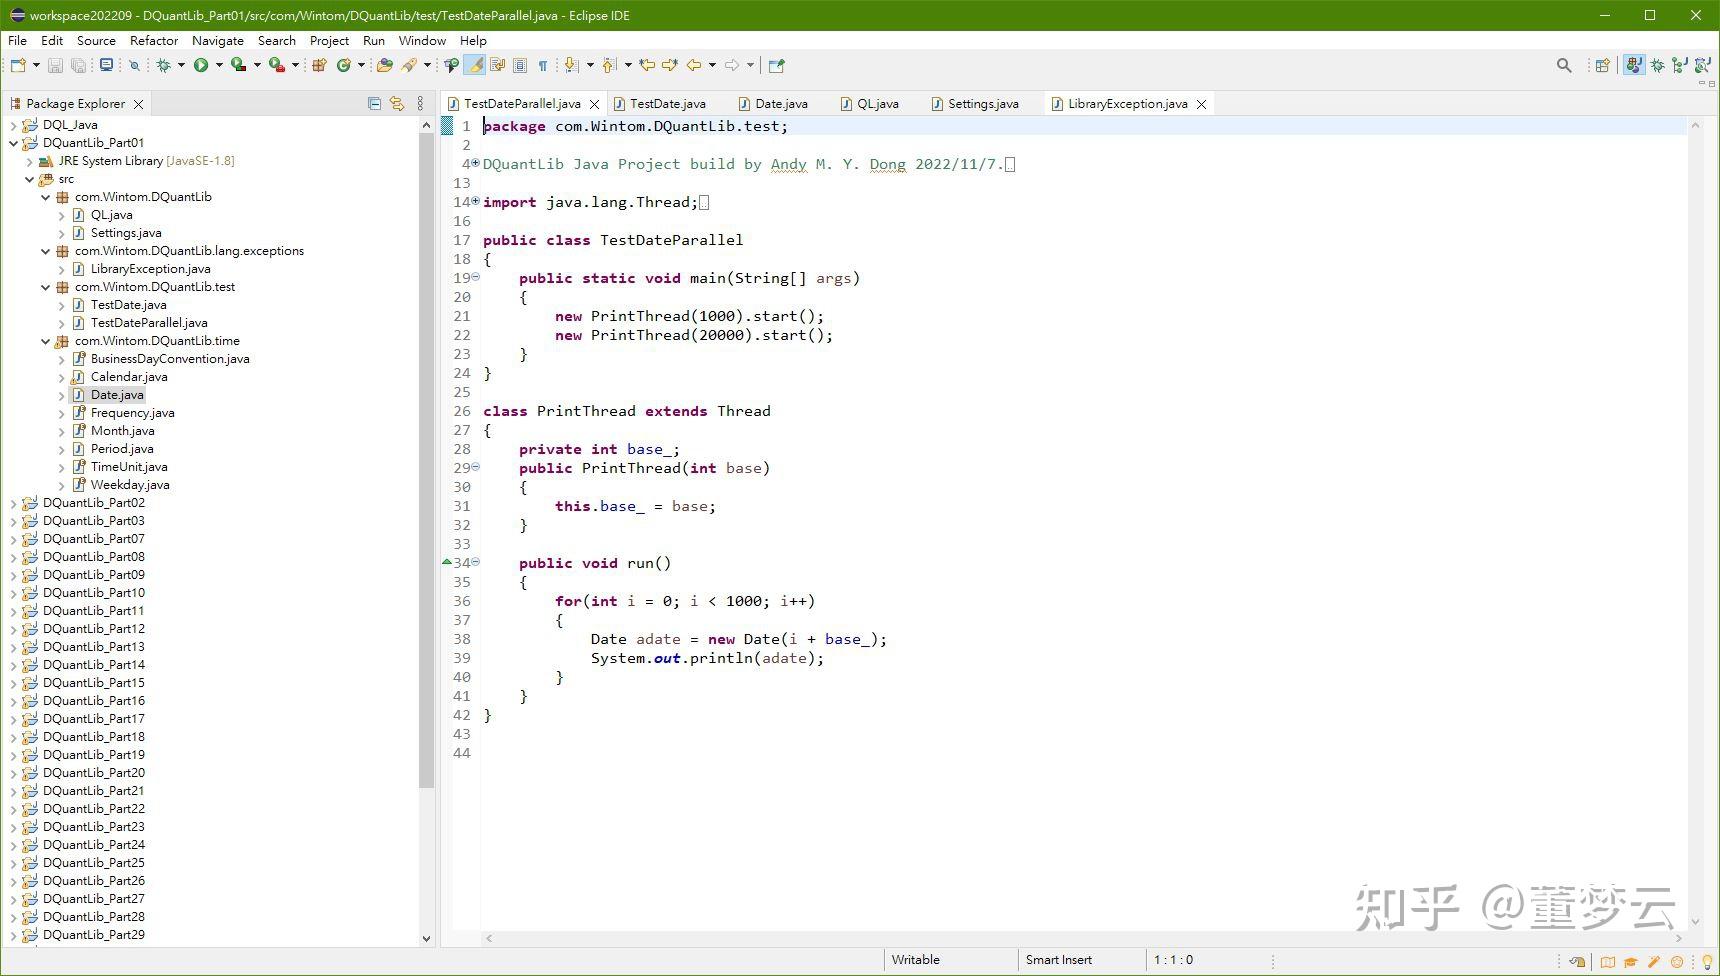
Task: Switch to the Debug perspective icon
Action: pyautogui.click(x=1657, y=65)
